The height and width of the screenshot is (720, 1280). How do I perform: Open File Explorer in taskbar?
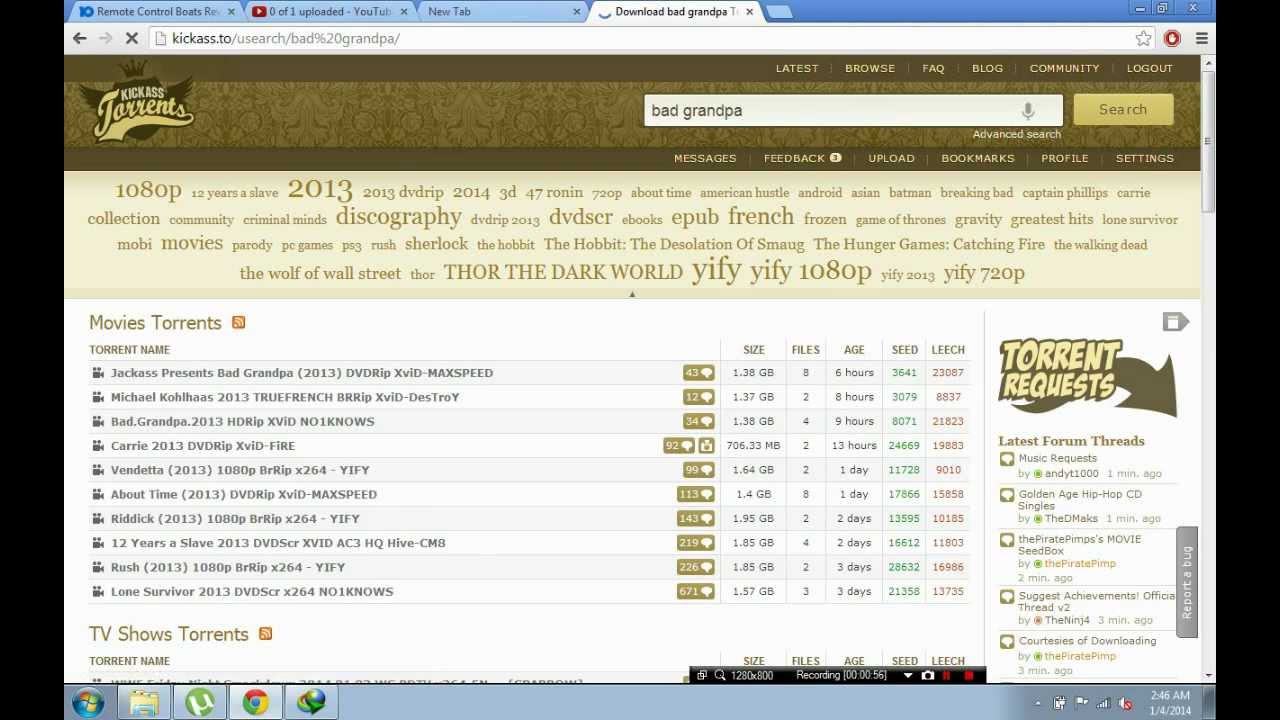(x=144, y=703)
